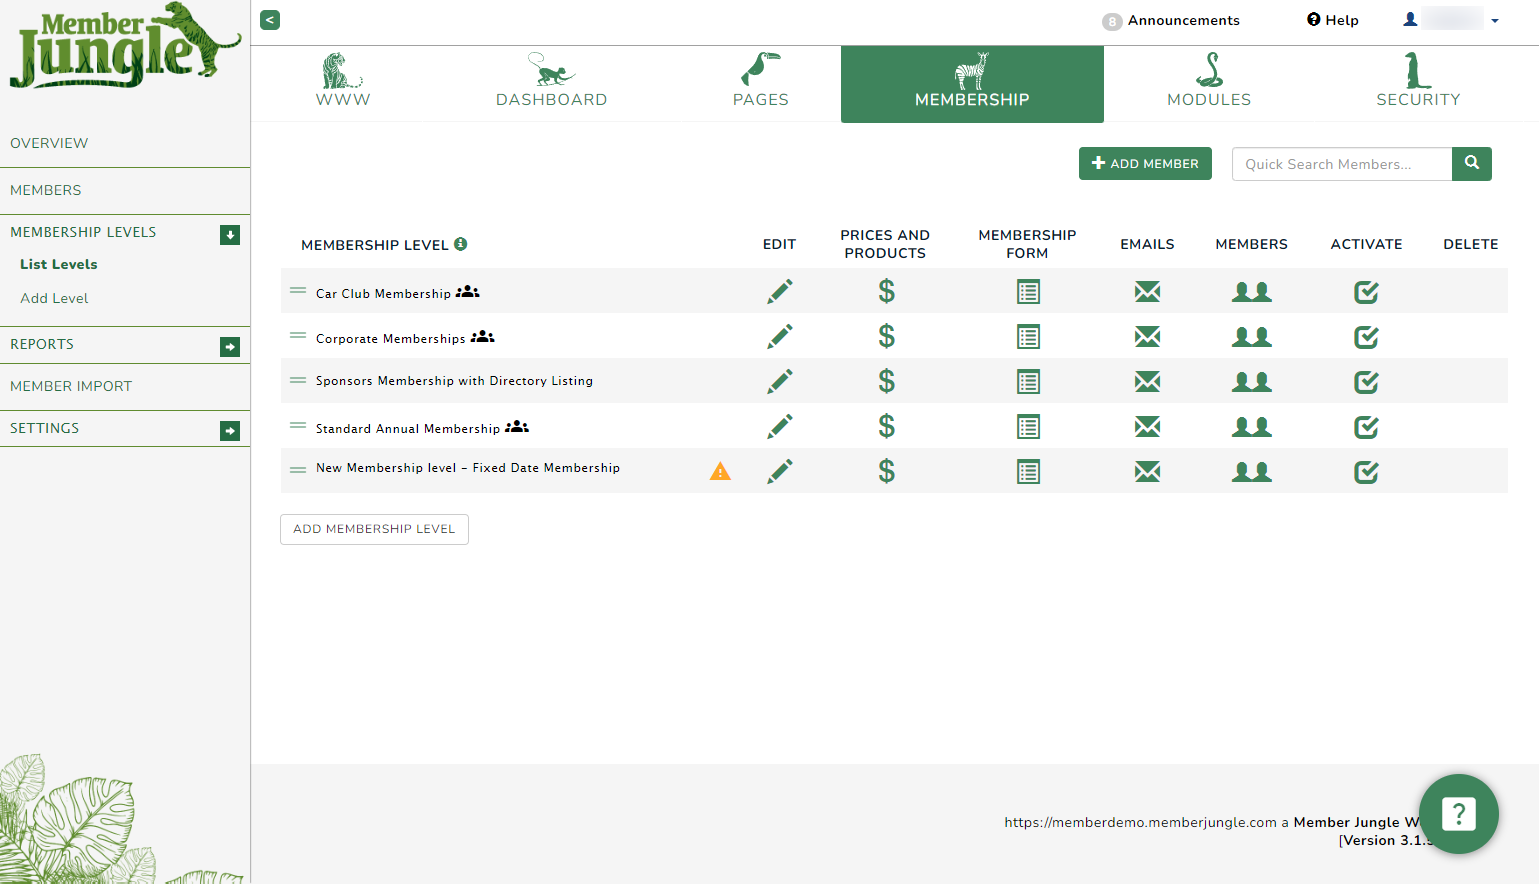Toggle activation for Standard Annual Membership
This screenshot has width=1539, height=884.
click(1366, 427)
